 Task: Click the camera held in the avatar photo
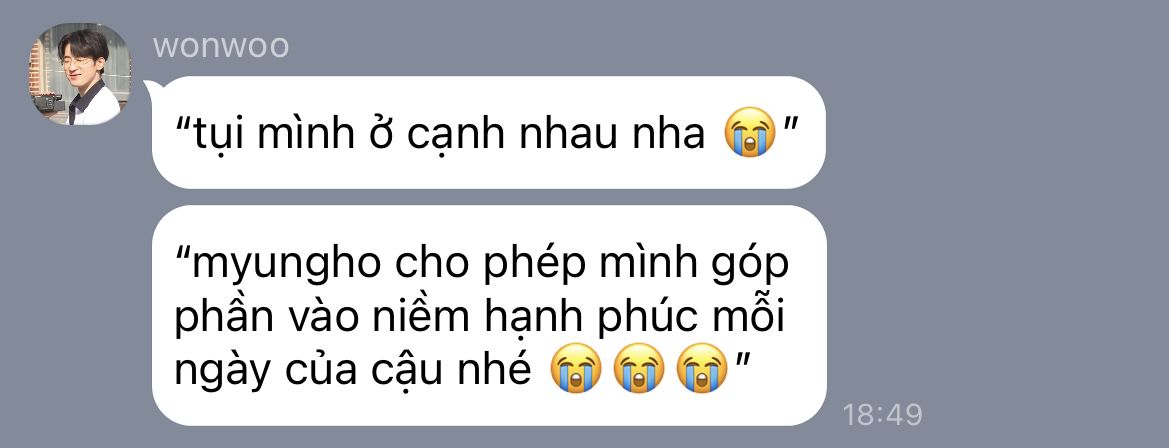(x=49, y=102)
